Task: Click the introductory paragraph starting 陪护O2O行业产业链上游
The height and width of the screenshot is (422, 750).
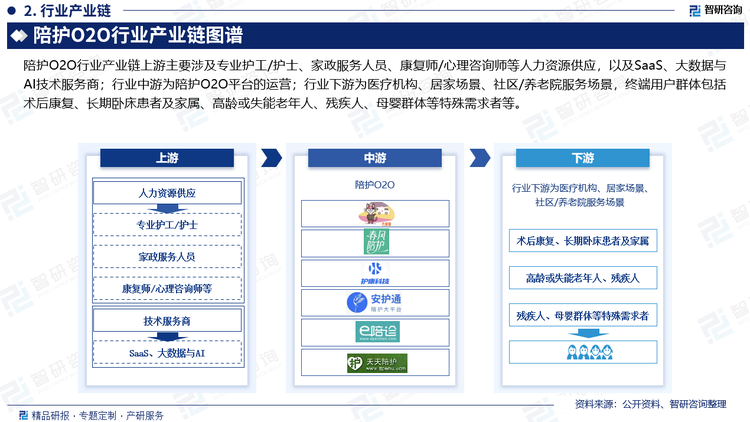Action: pyautogui.click(x=375, y=84)
